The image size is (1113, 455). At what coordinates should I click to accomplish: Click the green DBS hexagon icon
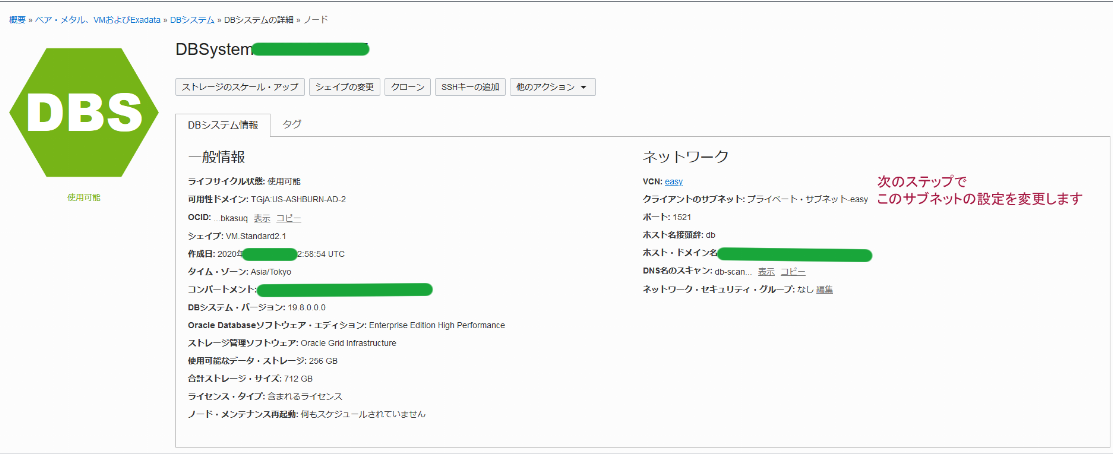point(83,112)
